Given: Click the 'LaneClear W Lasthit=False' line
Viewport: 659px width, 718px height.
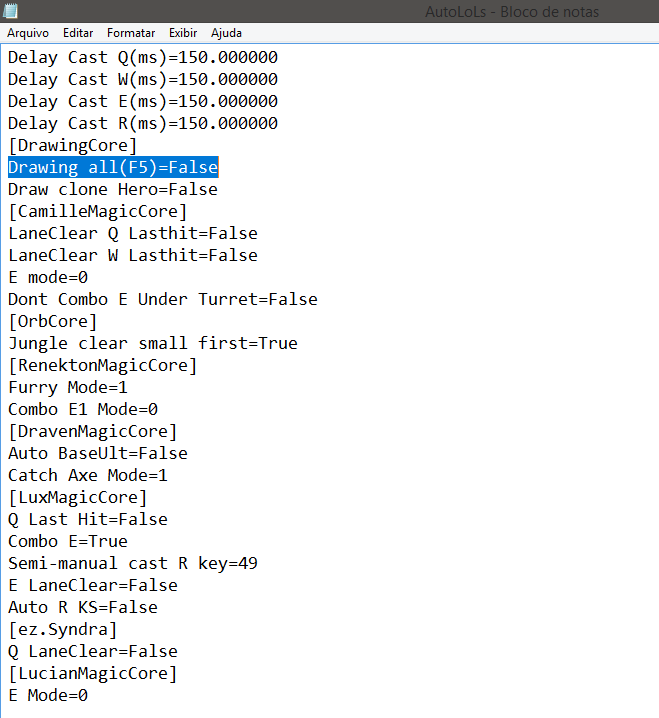Looking at the screenshot, I should [x=133, y=256].
